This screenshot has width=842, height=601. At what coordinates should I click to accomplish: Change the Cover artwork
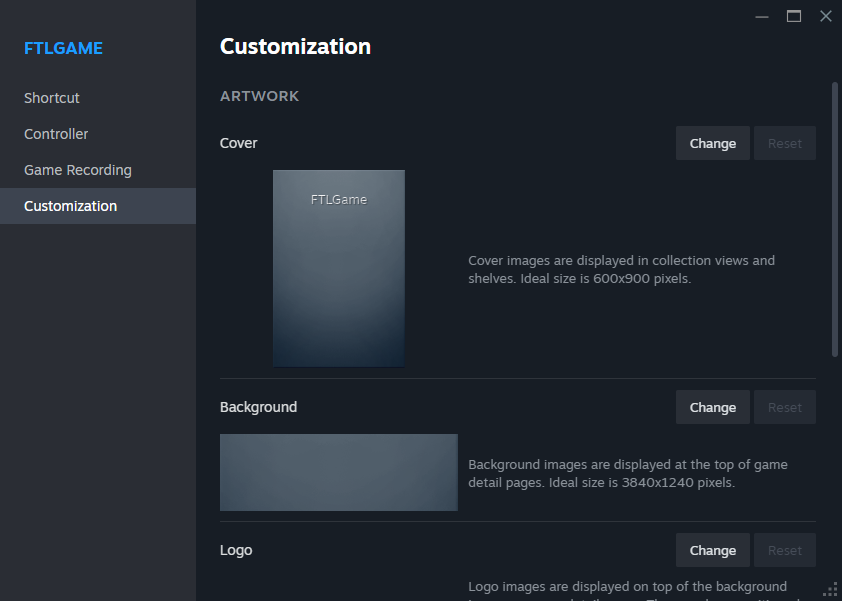pos(712,143)
